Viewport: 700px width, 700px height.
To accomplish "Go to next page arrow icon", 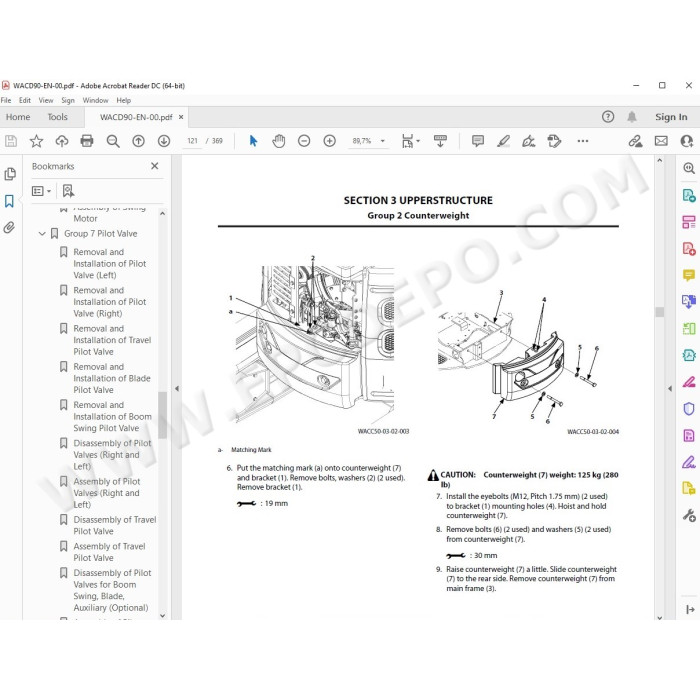I will coord(164,141).
